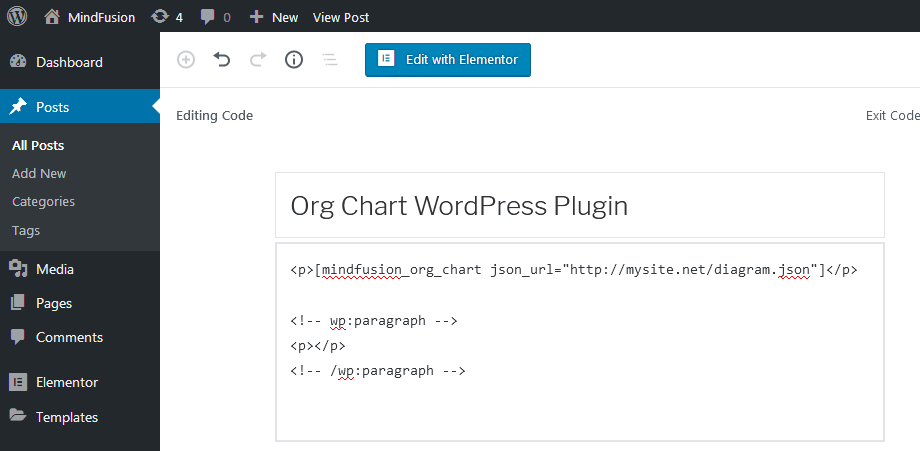Open the Categories submenu item
The image size is (920, 451).
tap(43, 201)
